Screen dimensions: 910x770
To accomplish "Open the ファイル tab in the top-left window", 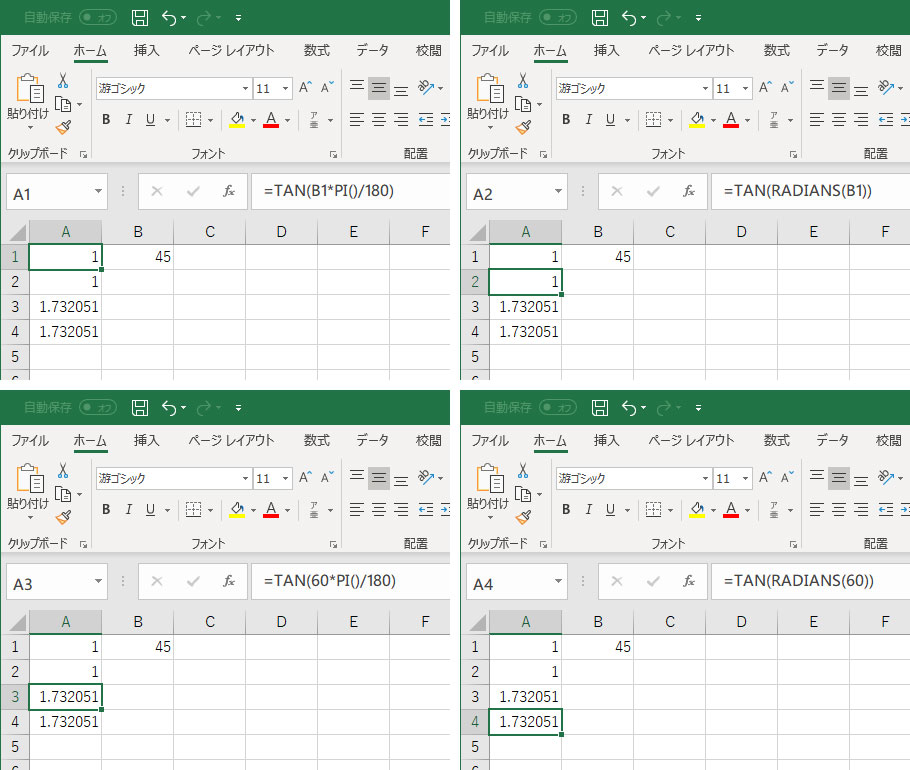I will pos(30,50).
